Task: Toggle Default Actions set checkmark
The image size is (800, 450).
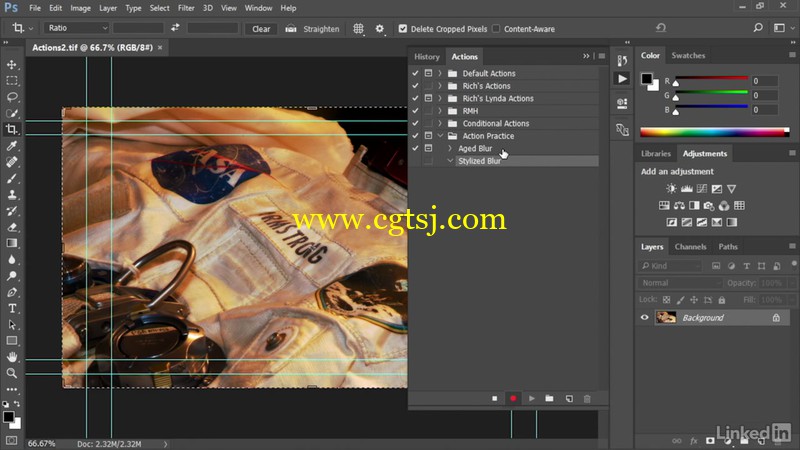Action: (415, 73)
